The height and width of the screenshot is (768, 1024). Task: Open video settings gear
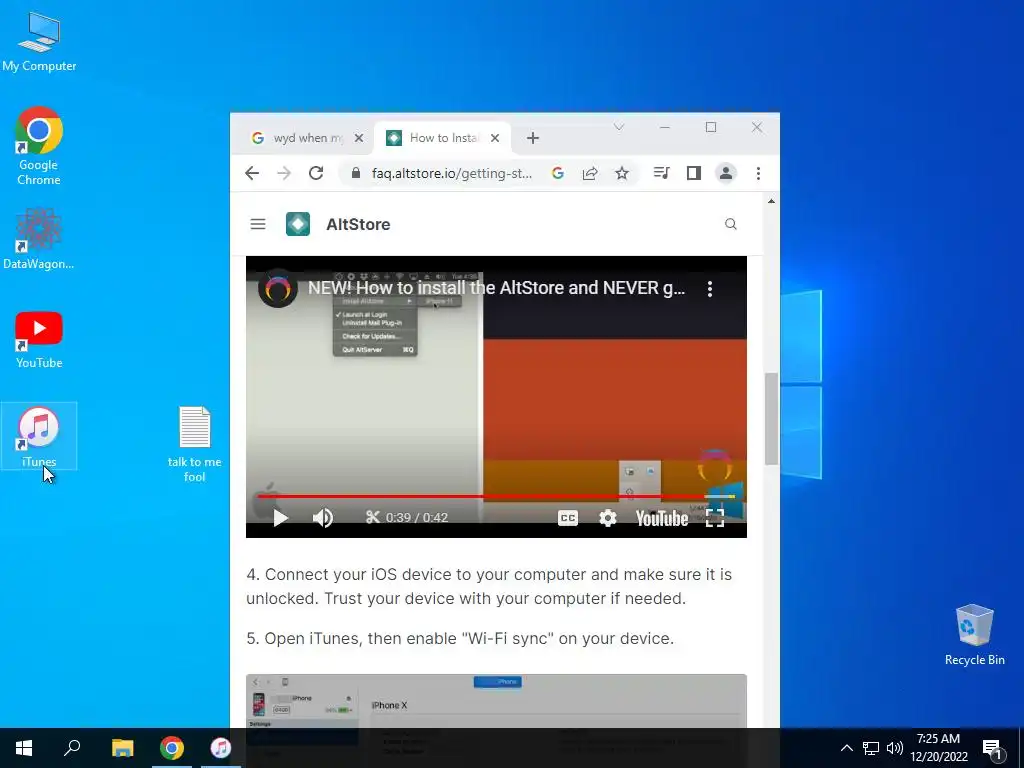coord(607,518)
